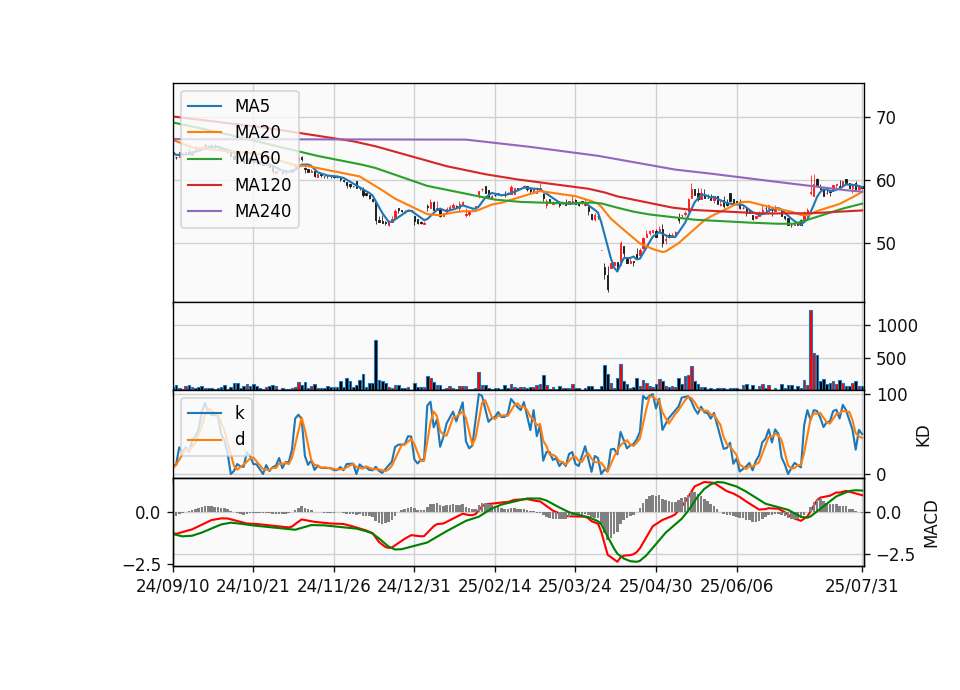Click the MA120 legend label

263,185
